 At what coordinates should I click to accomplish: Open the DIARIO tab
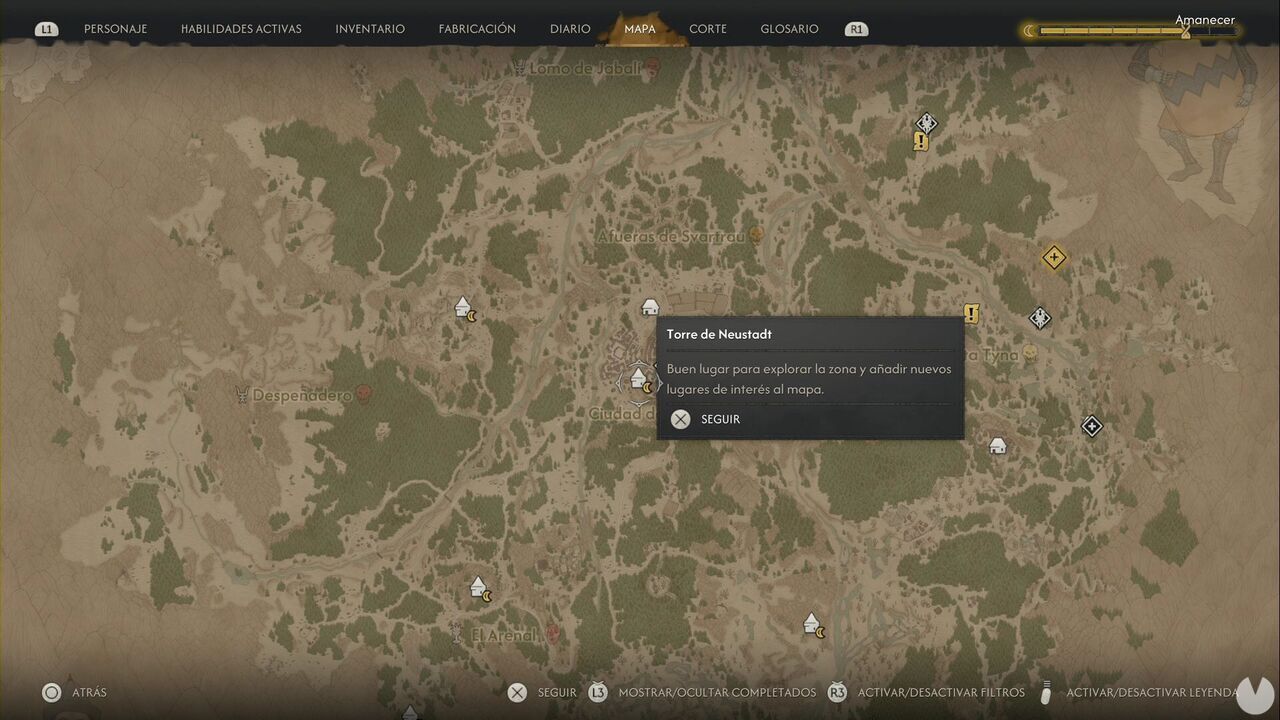(570, 29)
